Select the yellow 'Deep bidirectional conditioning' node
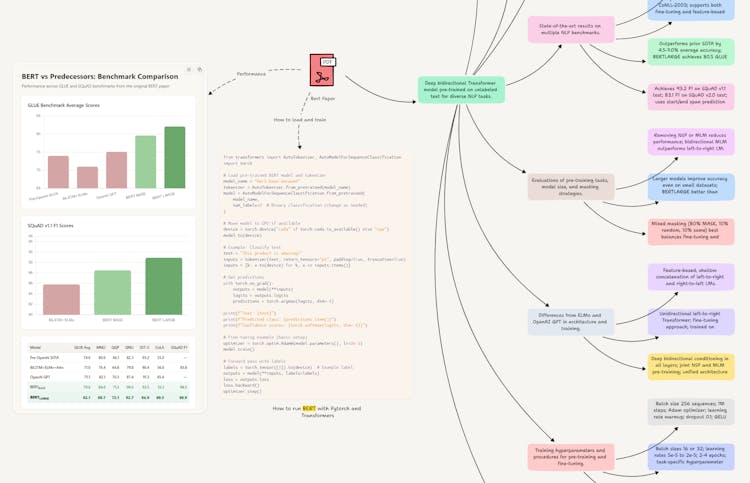Image resolution: width=750 pixels, height=483 pixels. click(691, 366)
